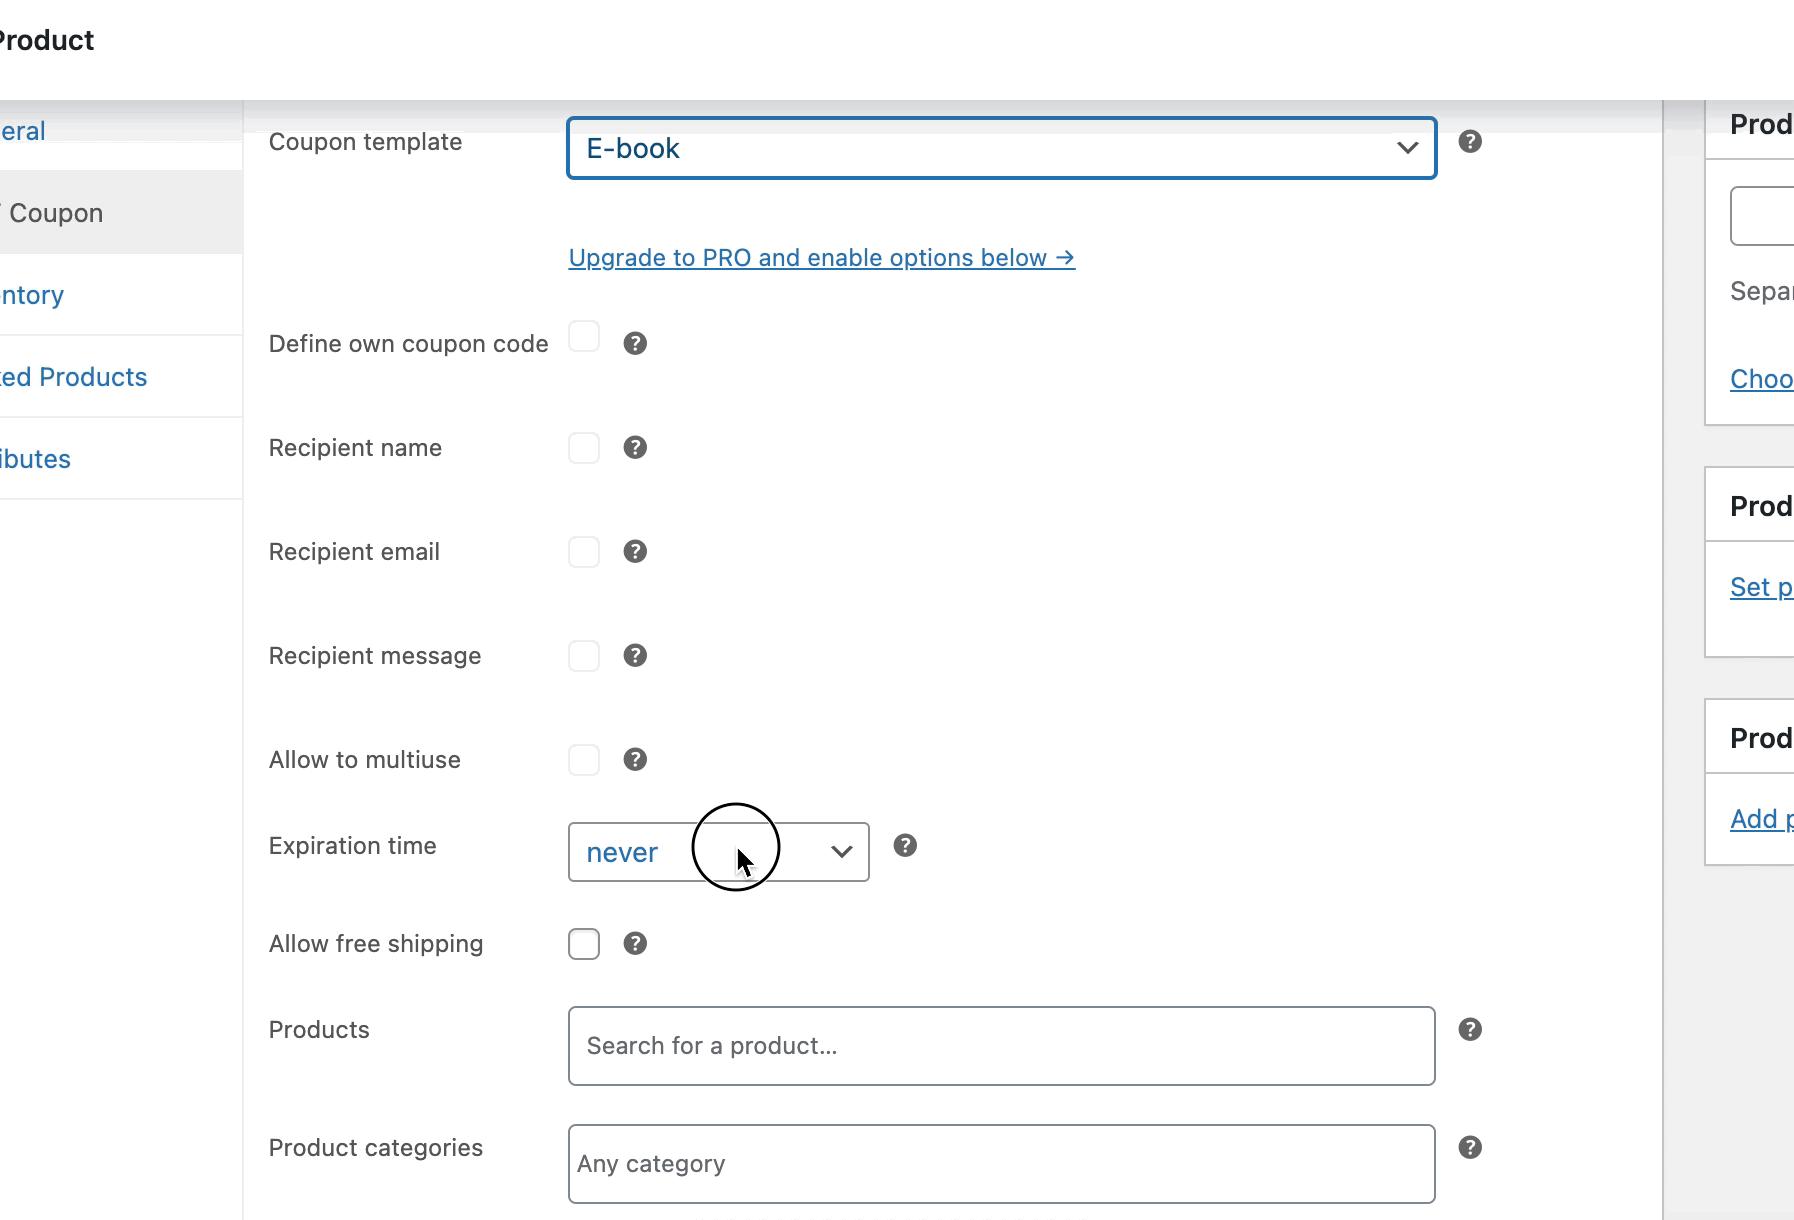Show help for Products search field
Image resolution: width=1794 pixels, height=1220 pixels.
(x=1470, y=1029)
